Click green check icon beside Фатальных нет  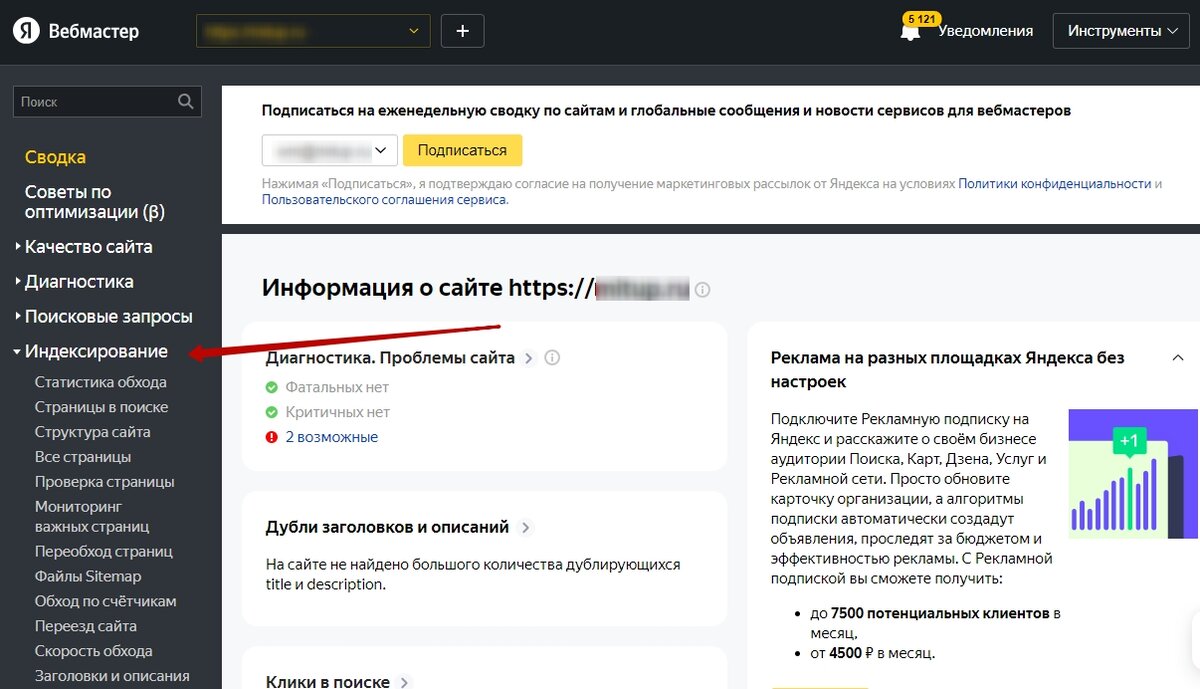click(x=272, y=387)
